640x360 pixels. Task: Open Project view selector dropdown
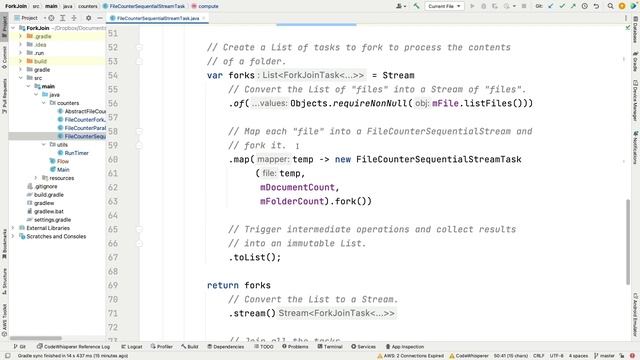click(30, 18)
